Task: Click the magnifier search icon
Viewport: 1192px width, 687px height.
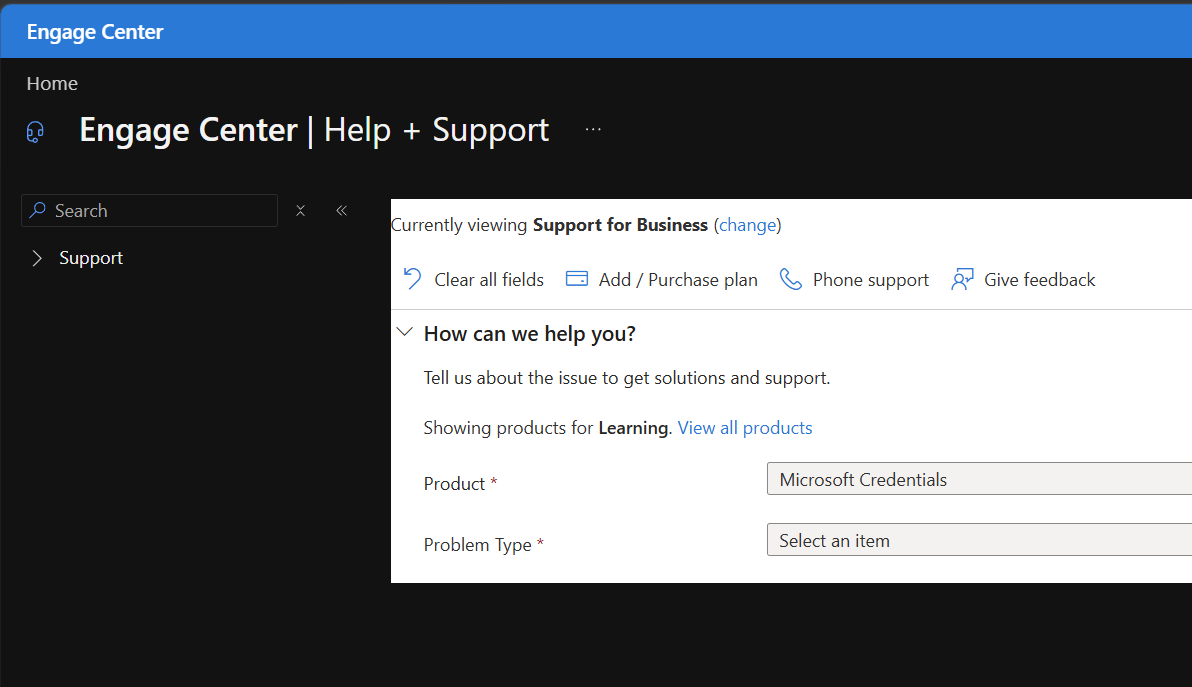Action: [37, 210]
